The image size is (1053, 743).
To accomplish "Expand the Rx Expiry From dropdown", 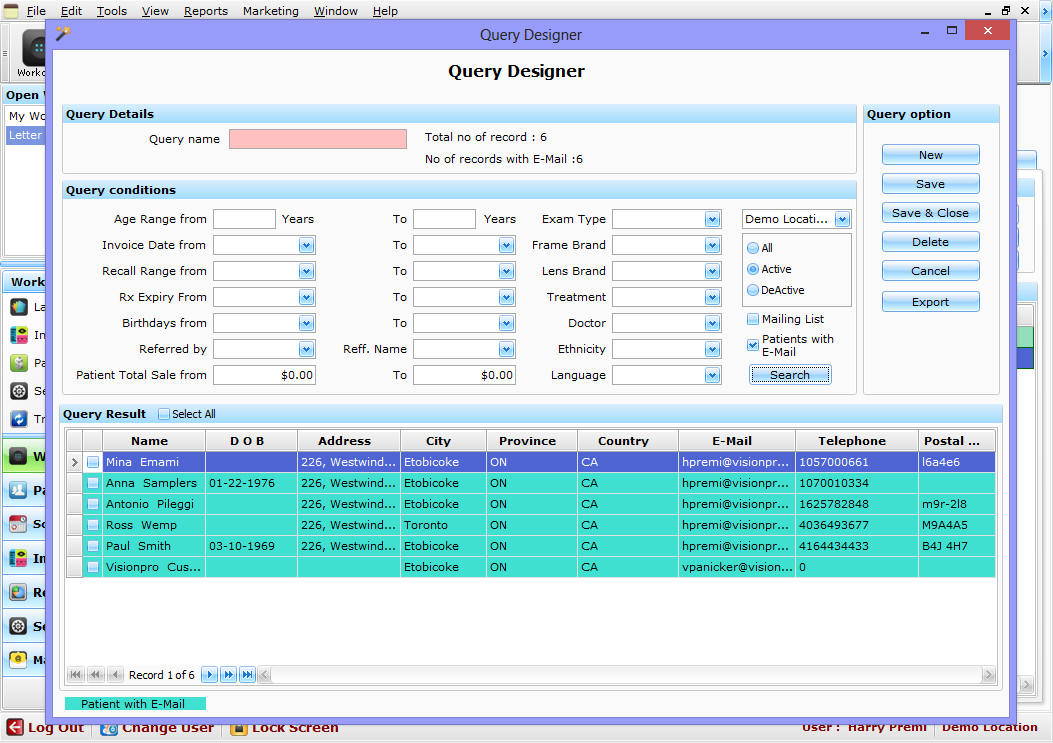I will click(x=306, y=297).
